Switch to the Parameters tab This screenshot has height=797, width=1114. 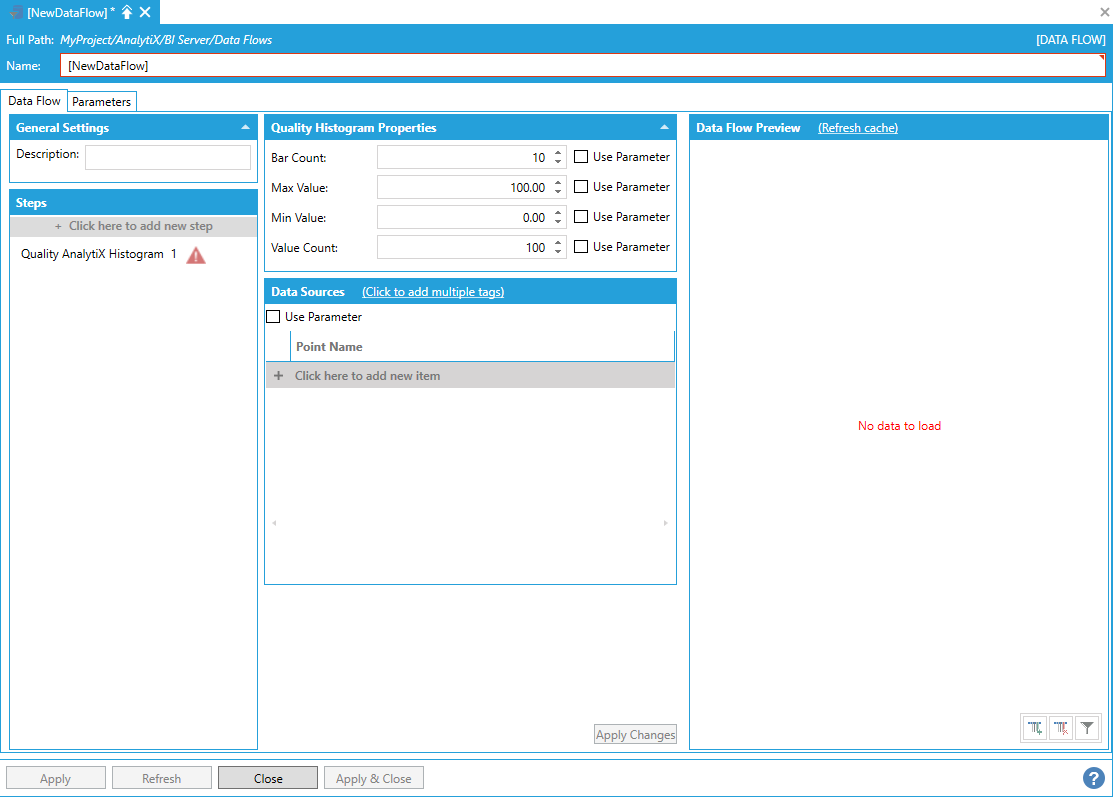[x=101, y=102]
